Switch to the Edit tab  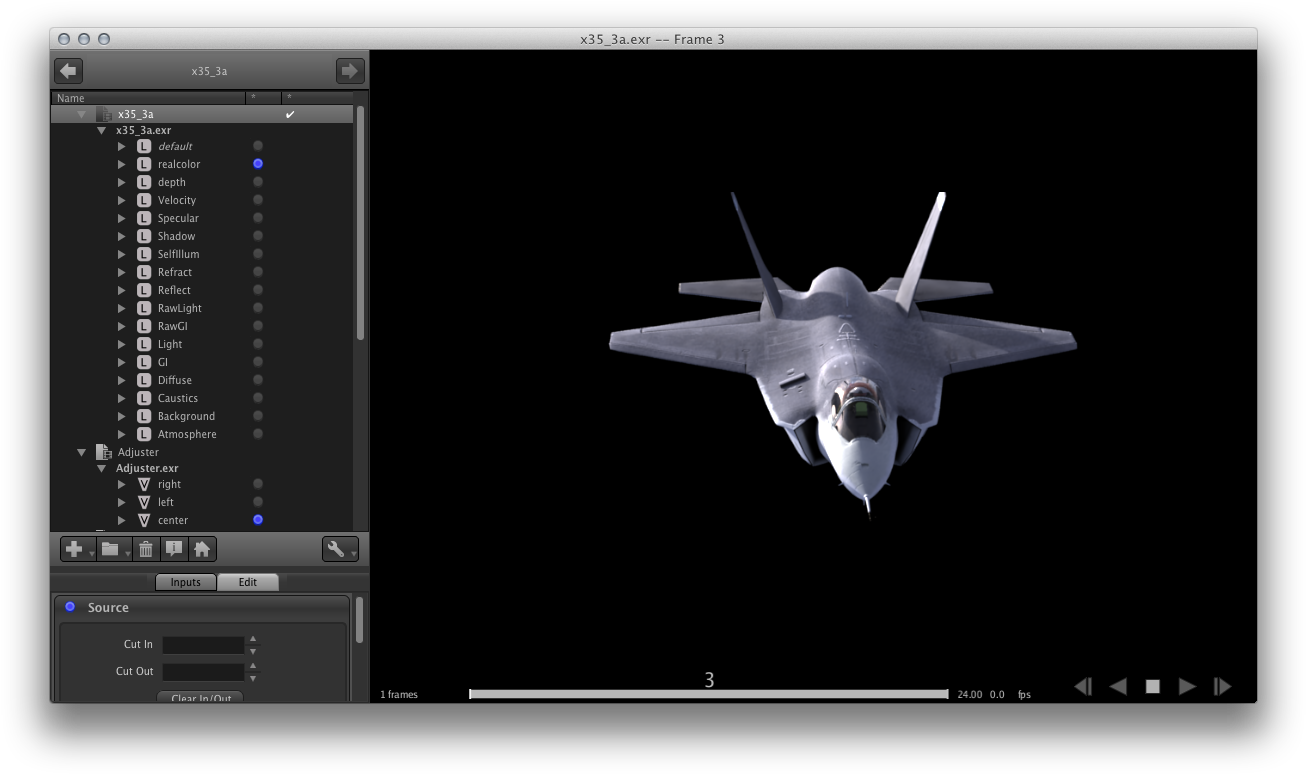[x=248, y=582]
